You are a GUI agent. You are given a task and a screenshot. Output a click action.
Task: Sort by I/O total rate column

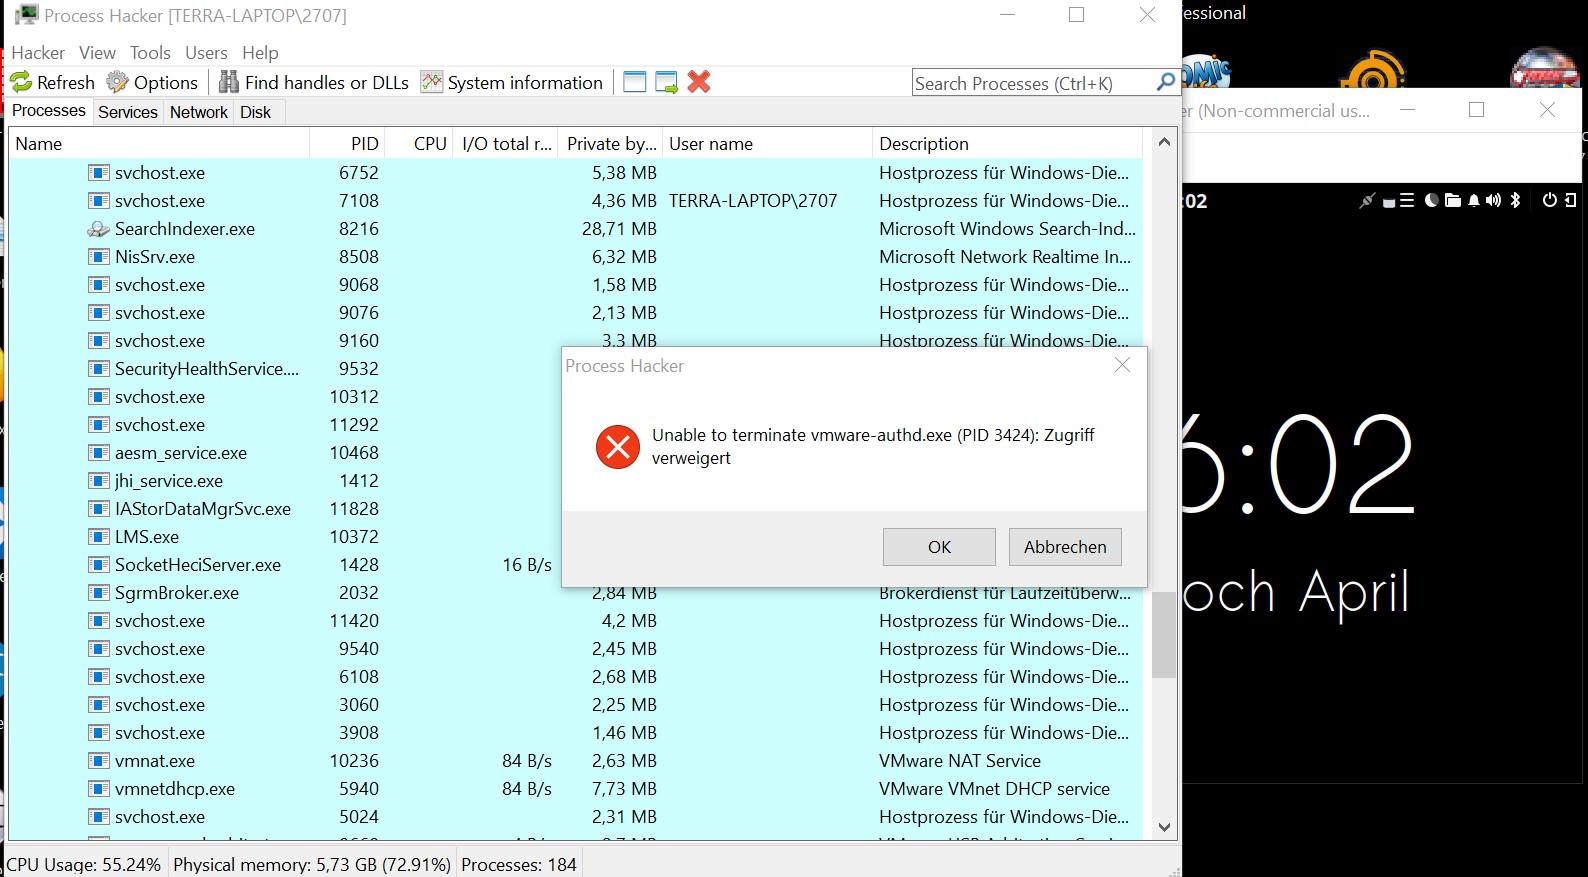506,143
